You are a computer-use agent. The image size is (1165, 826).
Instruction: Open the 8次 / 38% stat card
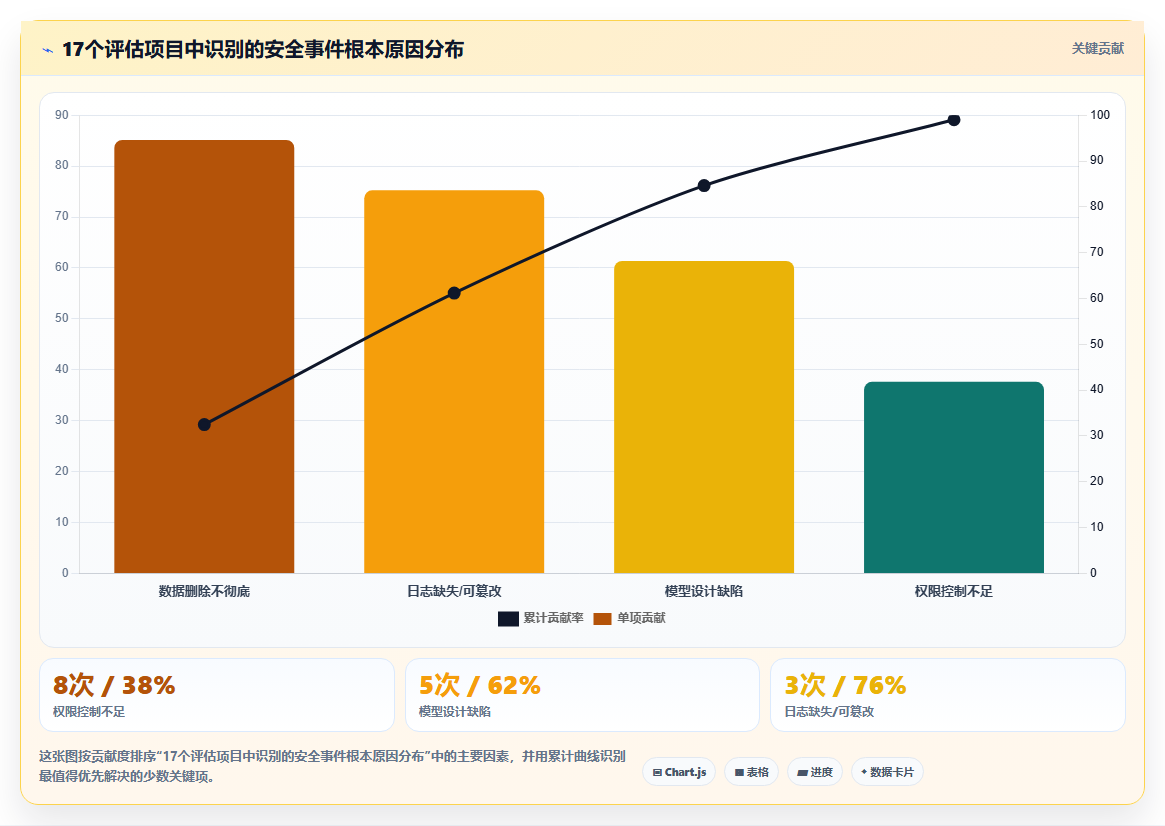pyautogui.click(x=217, y=695)
